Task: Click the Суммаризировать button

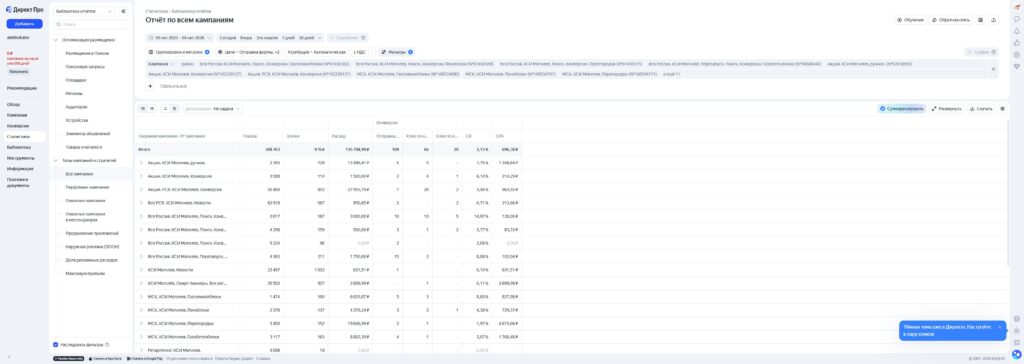Action: point(902,108)
